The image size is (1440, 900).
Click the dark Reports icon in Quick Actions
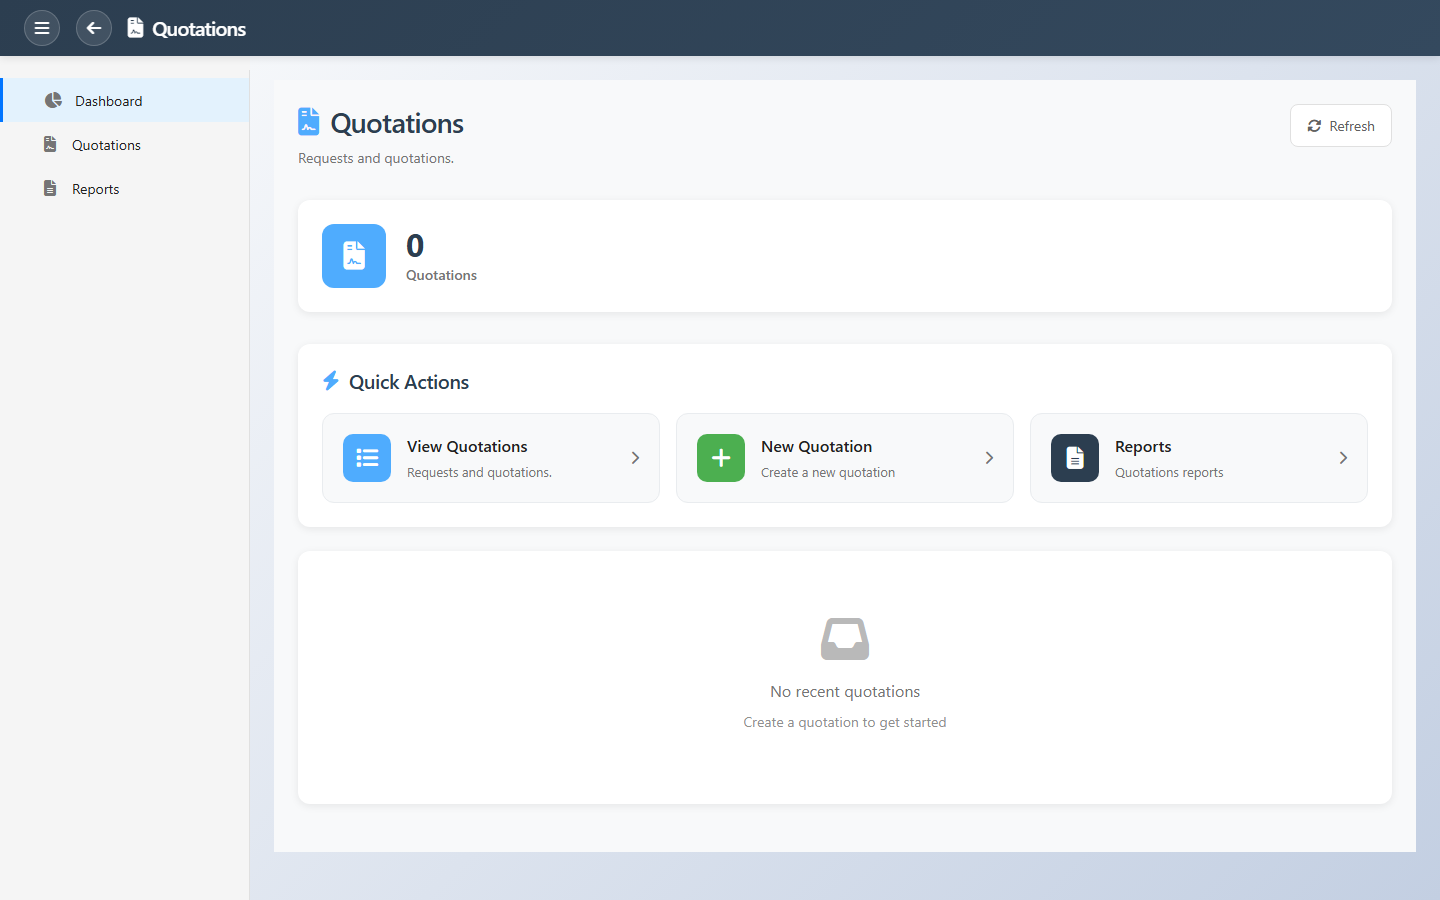1075,458
